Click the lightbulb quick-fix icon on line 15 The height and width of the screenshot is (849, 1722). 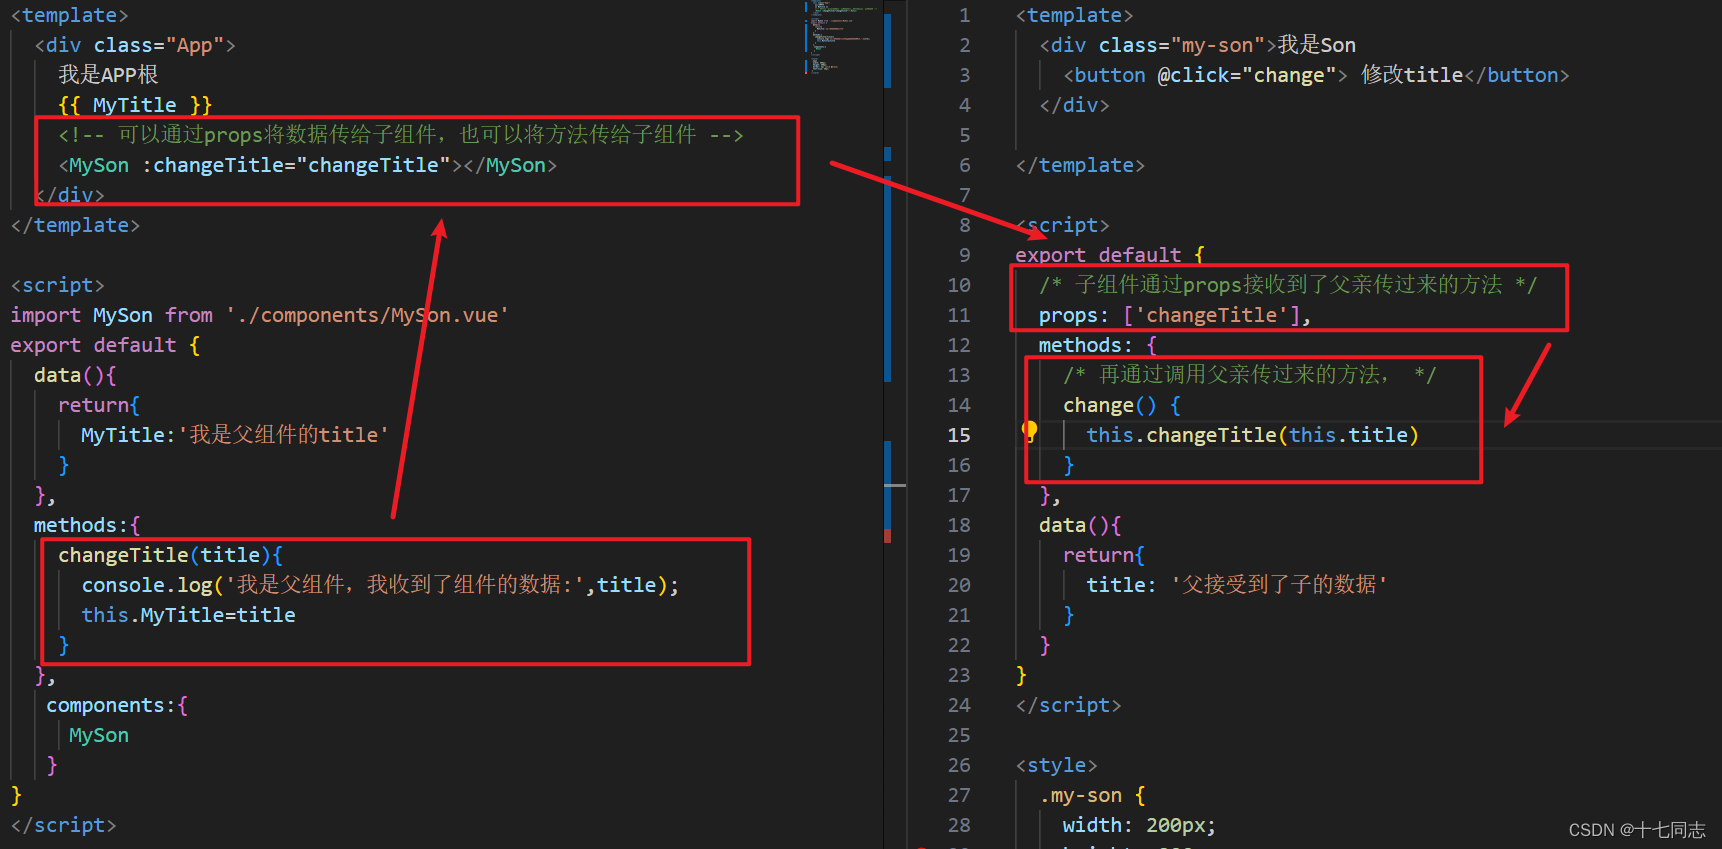(1029, 431)
